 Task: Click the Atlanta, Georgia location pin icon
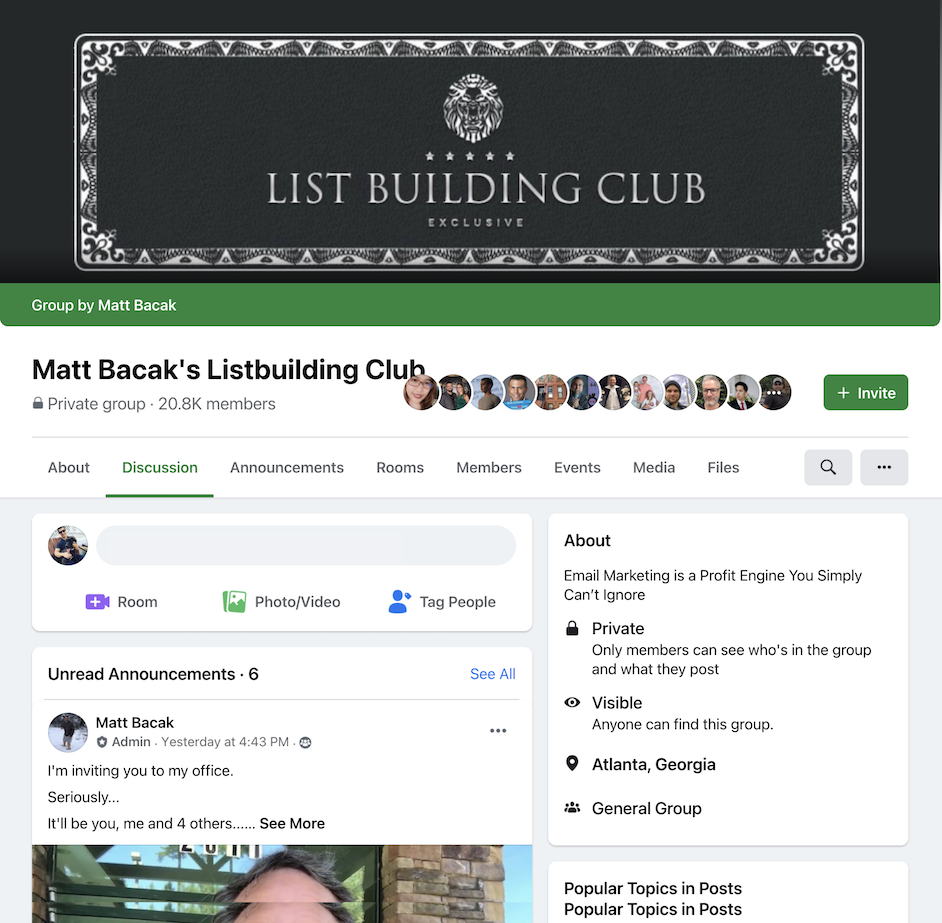[x=572, y=764]
